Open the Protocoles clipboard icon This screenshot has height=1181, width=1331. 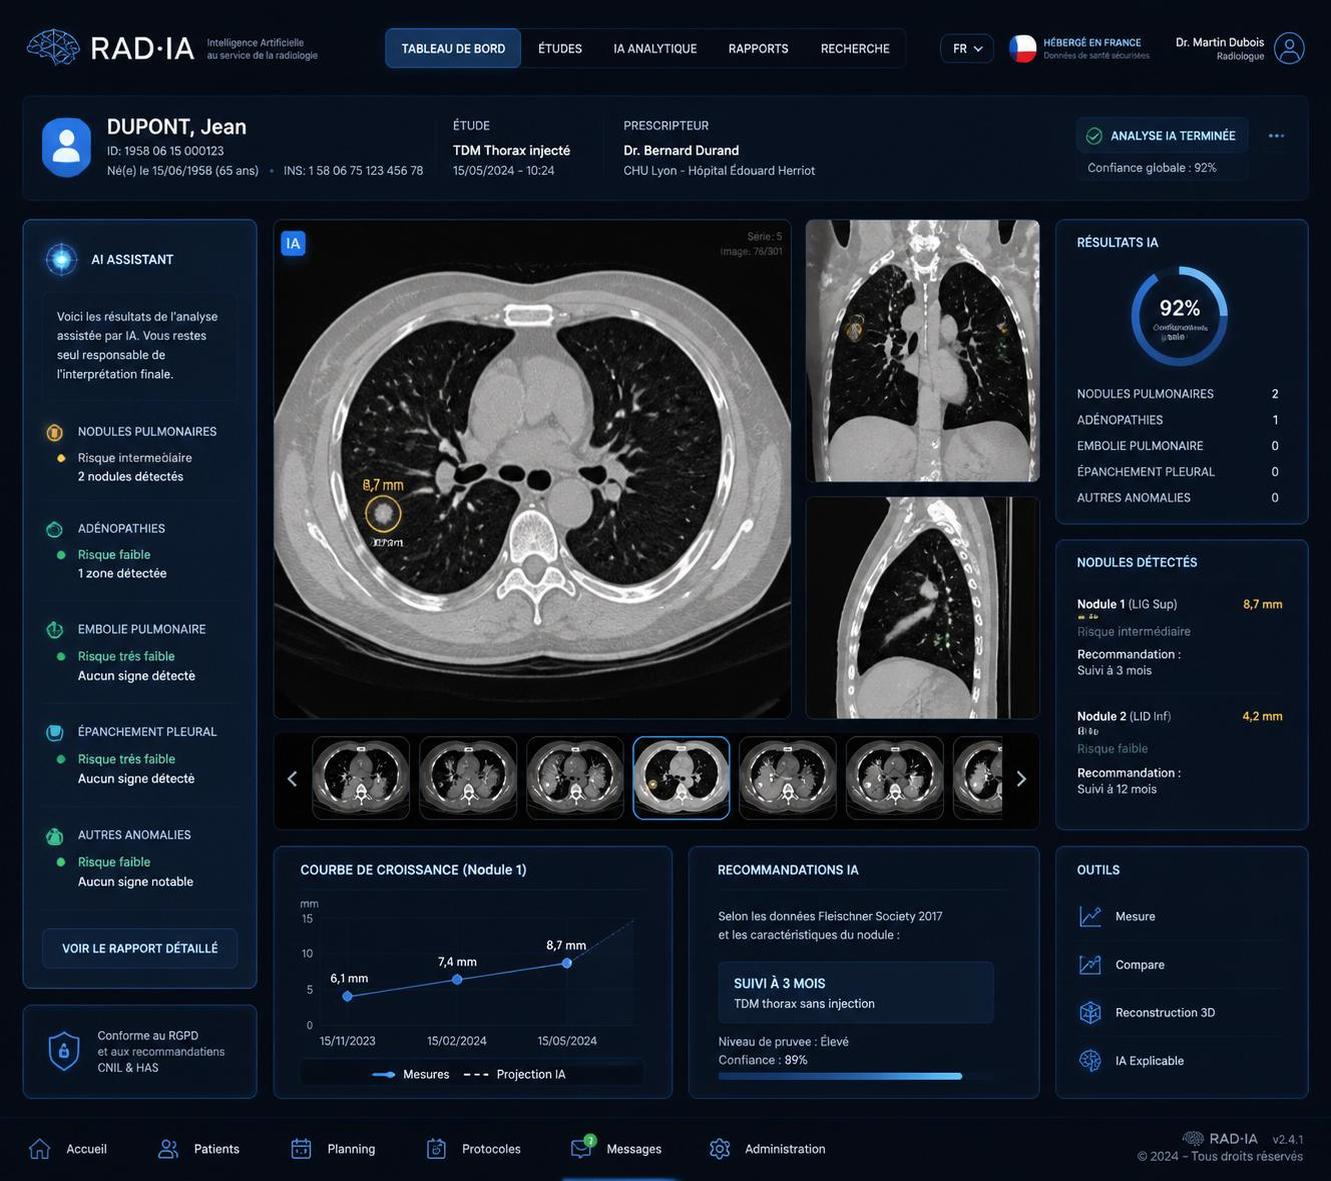(x=436, y=1149)
